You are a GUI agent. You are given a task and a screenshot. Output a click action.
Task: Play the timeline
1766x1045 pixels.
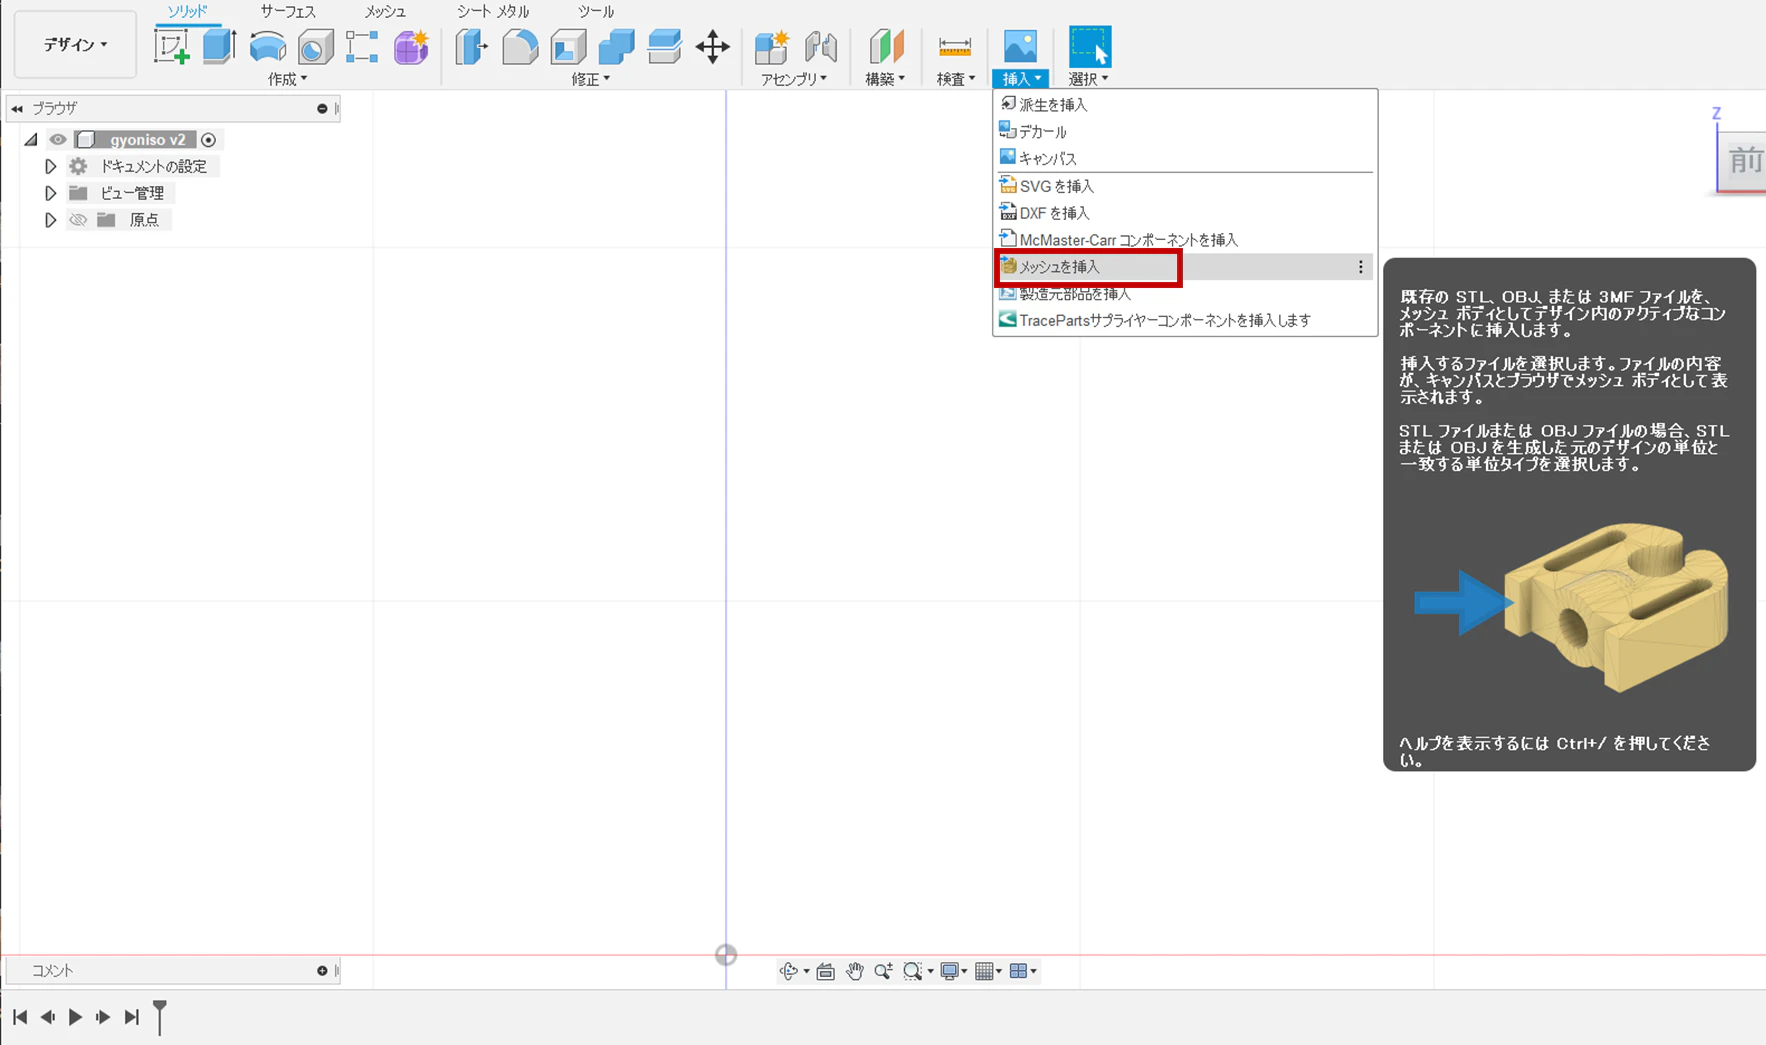click(75, 1017)
